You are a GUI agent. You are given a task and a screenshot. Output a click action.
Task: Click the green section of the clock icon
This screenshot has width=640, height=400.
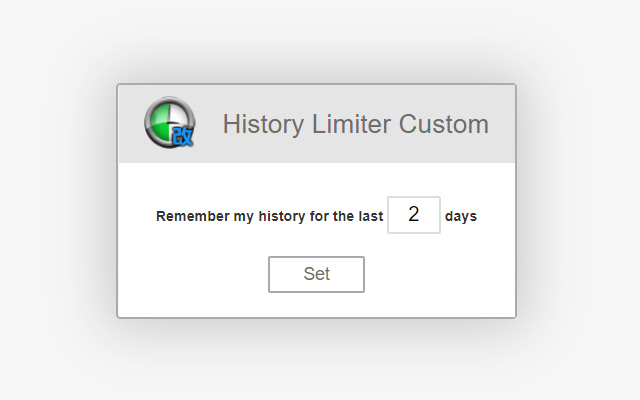point(160,124)
